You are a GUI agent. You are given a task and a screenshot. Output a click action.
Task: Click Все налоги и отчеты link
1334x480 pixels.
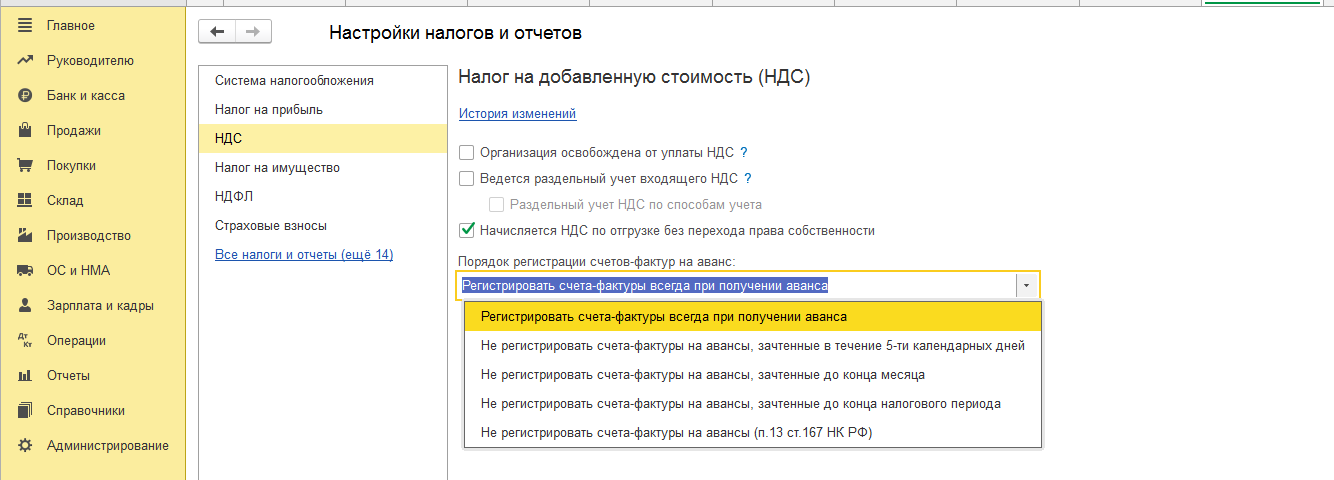(304, 255)
